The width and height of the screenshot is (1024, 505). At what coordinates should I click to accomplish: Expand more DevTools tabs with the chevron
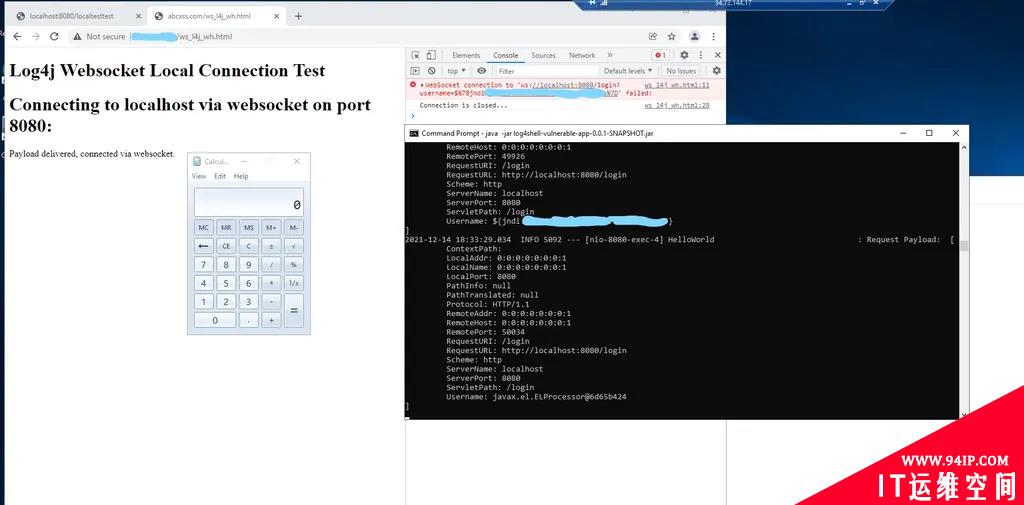[x=610, y=56]
